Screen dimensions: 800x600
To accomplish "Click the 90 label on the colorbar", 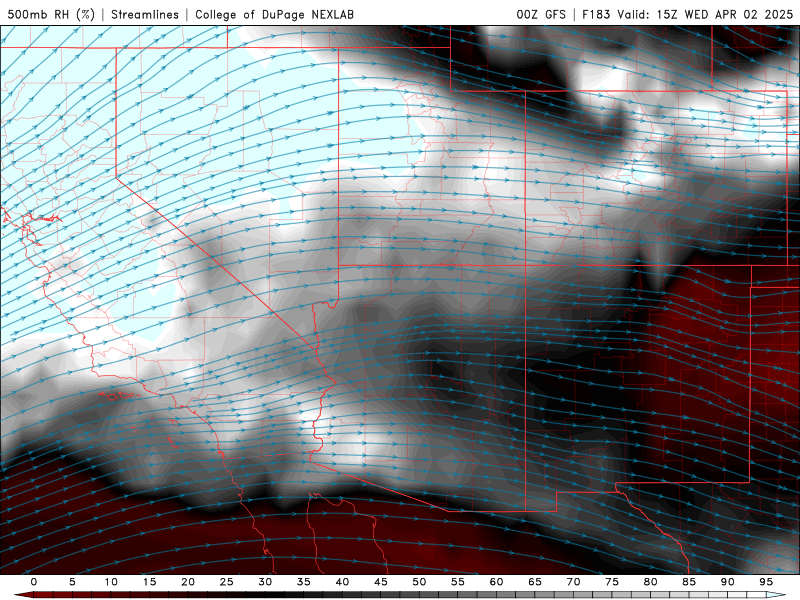I will tap(727, 582).
